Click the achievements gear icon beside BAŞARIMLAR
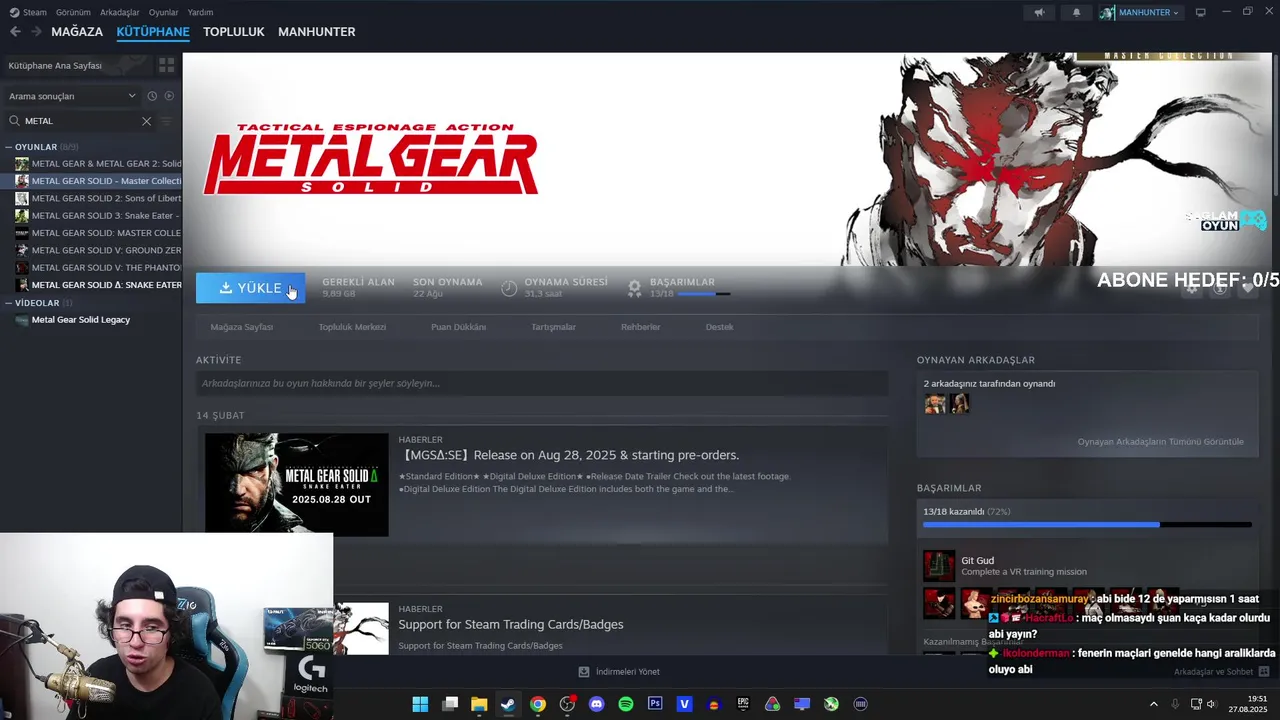Screen dimensions: 1280x720 634,288
